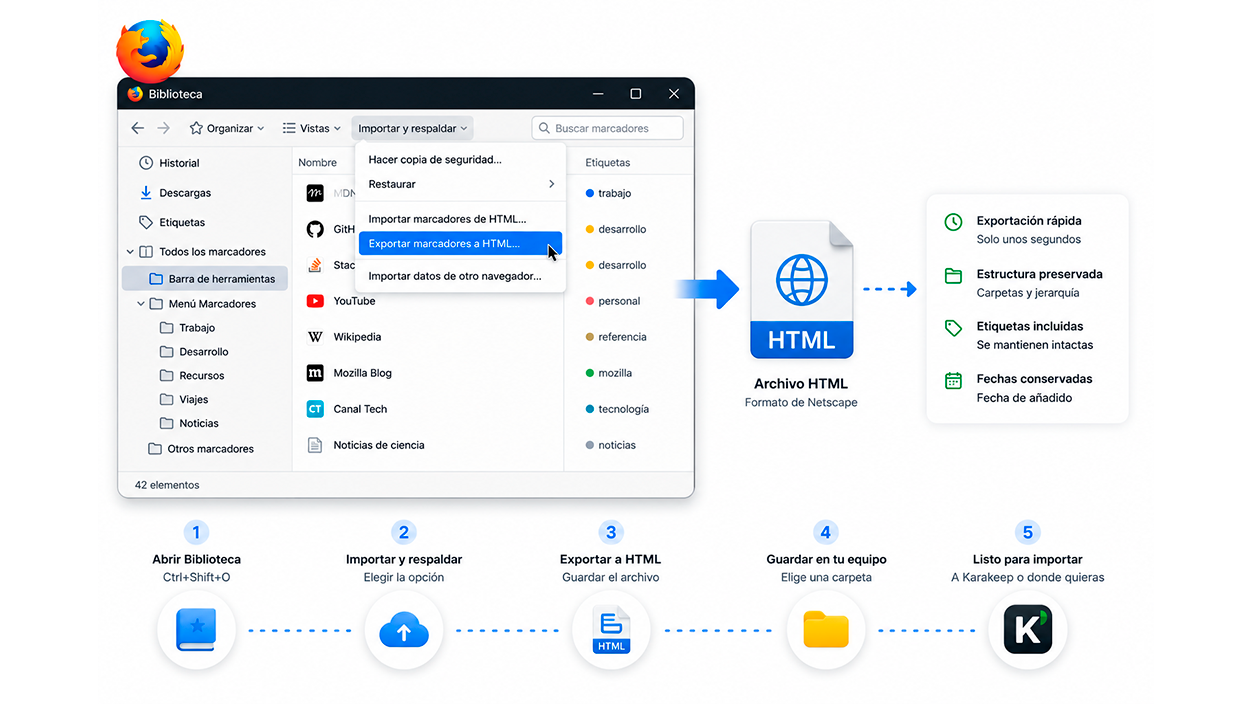Screen dimensions: 1252x704
Task: Click the Abrir Biblioteca book icon
Action: click(196, 630)
